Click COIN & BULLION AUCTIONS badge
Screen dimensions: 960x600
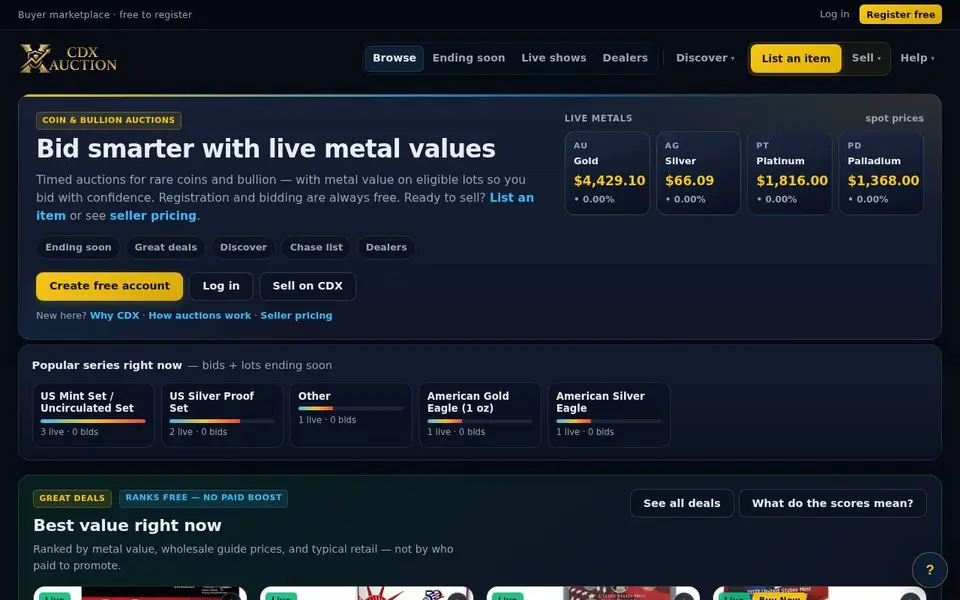click(108, 120)
